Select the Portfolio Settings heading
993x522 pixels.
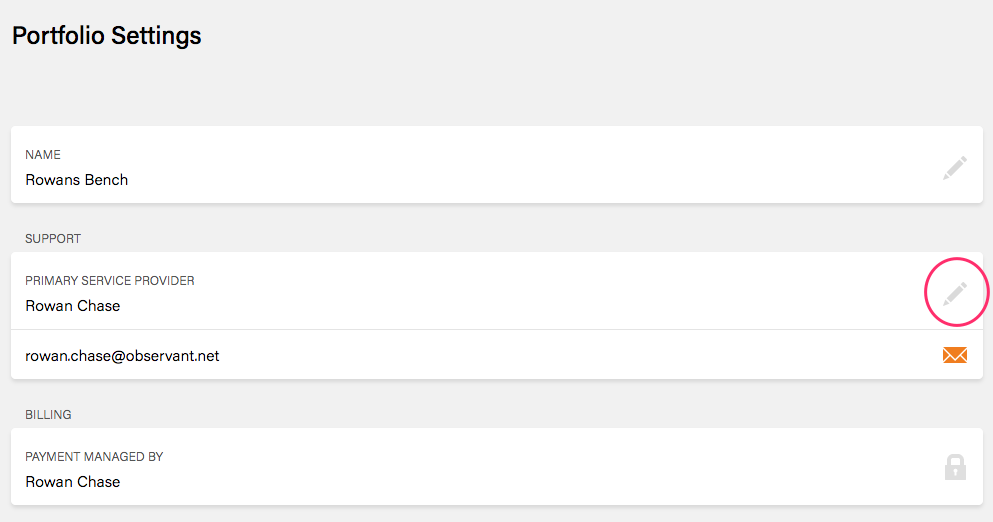[107, 36]
